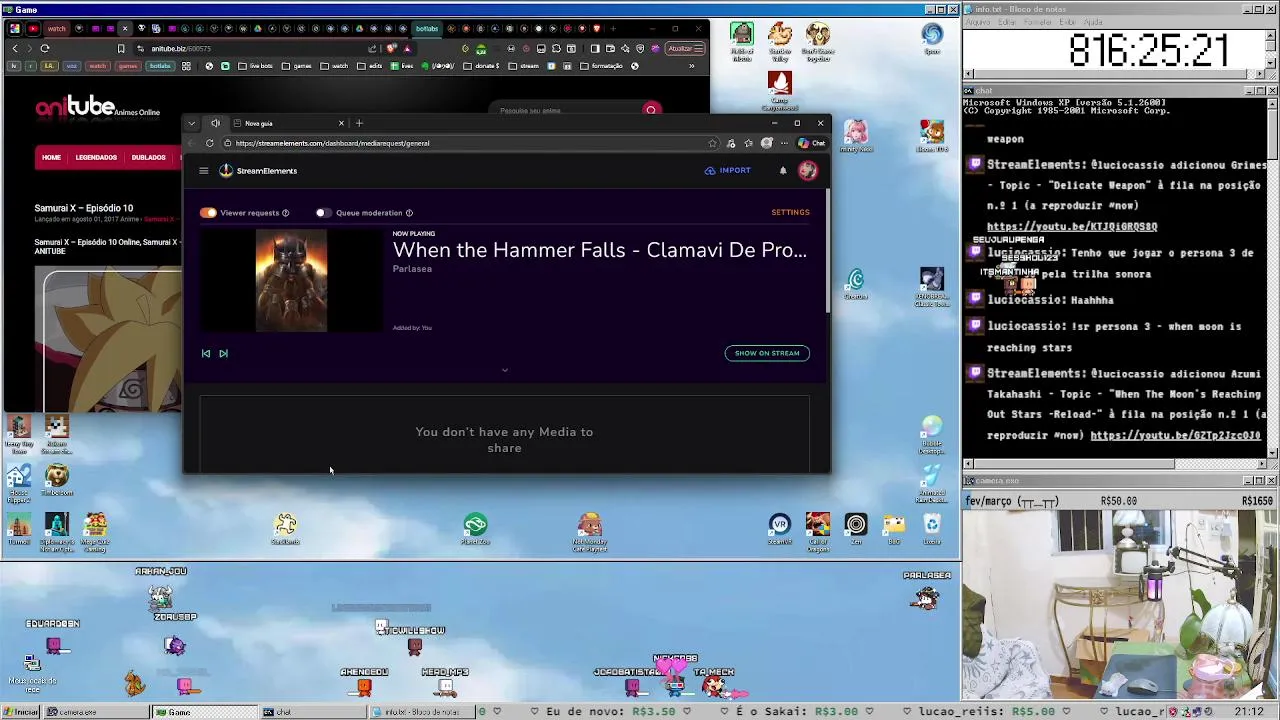Toggle the Queue moderation switch
This screenshot has height=720, width=1280.
coord(322,213)
